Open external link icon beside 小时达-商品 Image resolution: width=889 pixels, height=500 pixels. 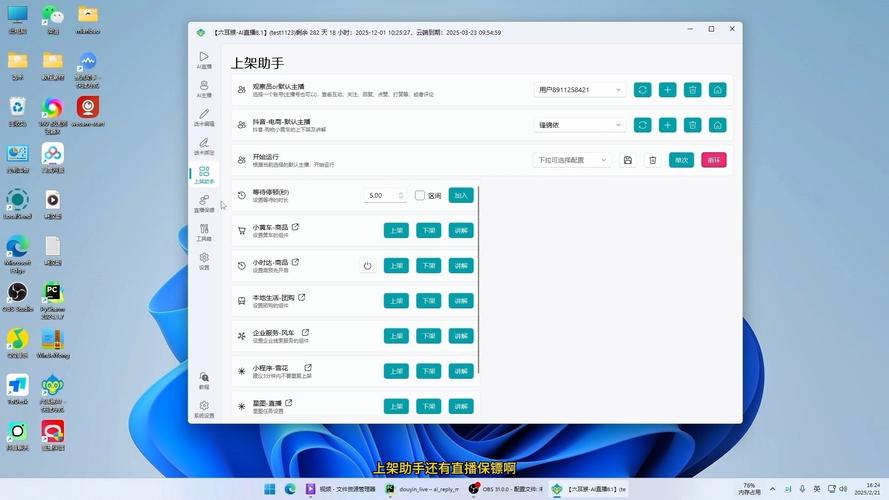(295, 262)
